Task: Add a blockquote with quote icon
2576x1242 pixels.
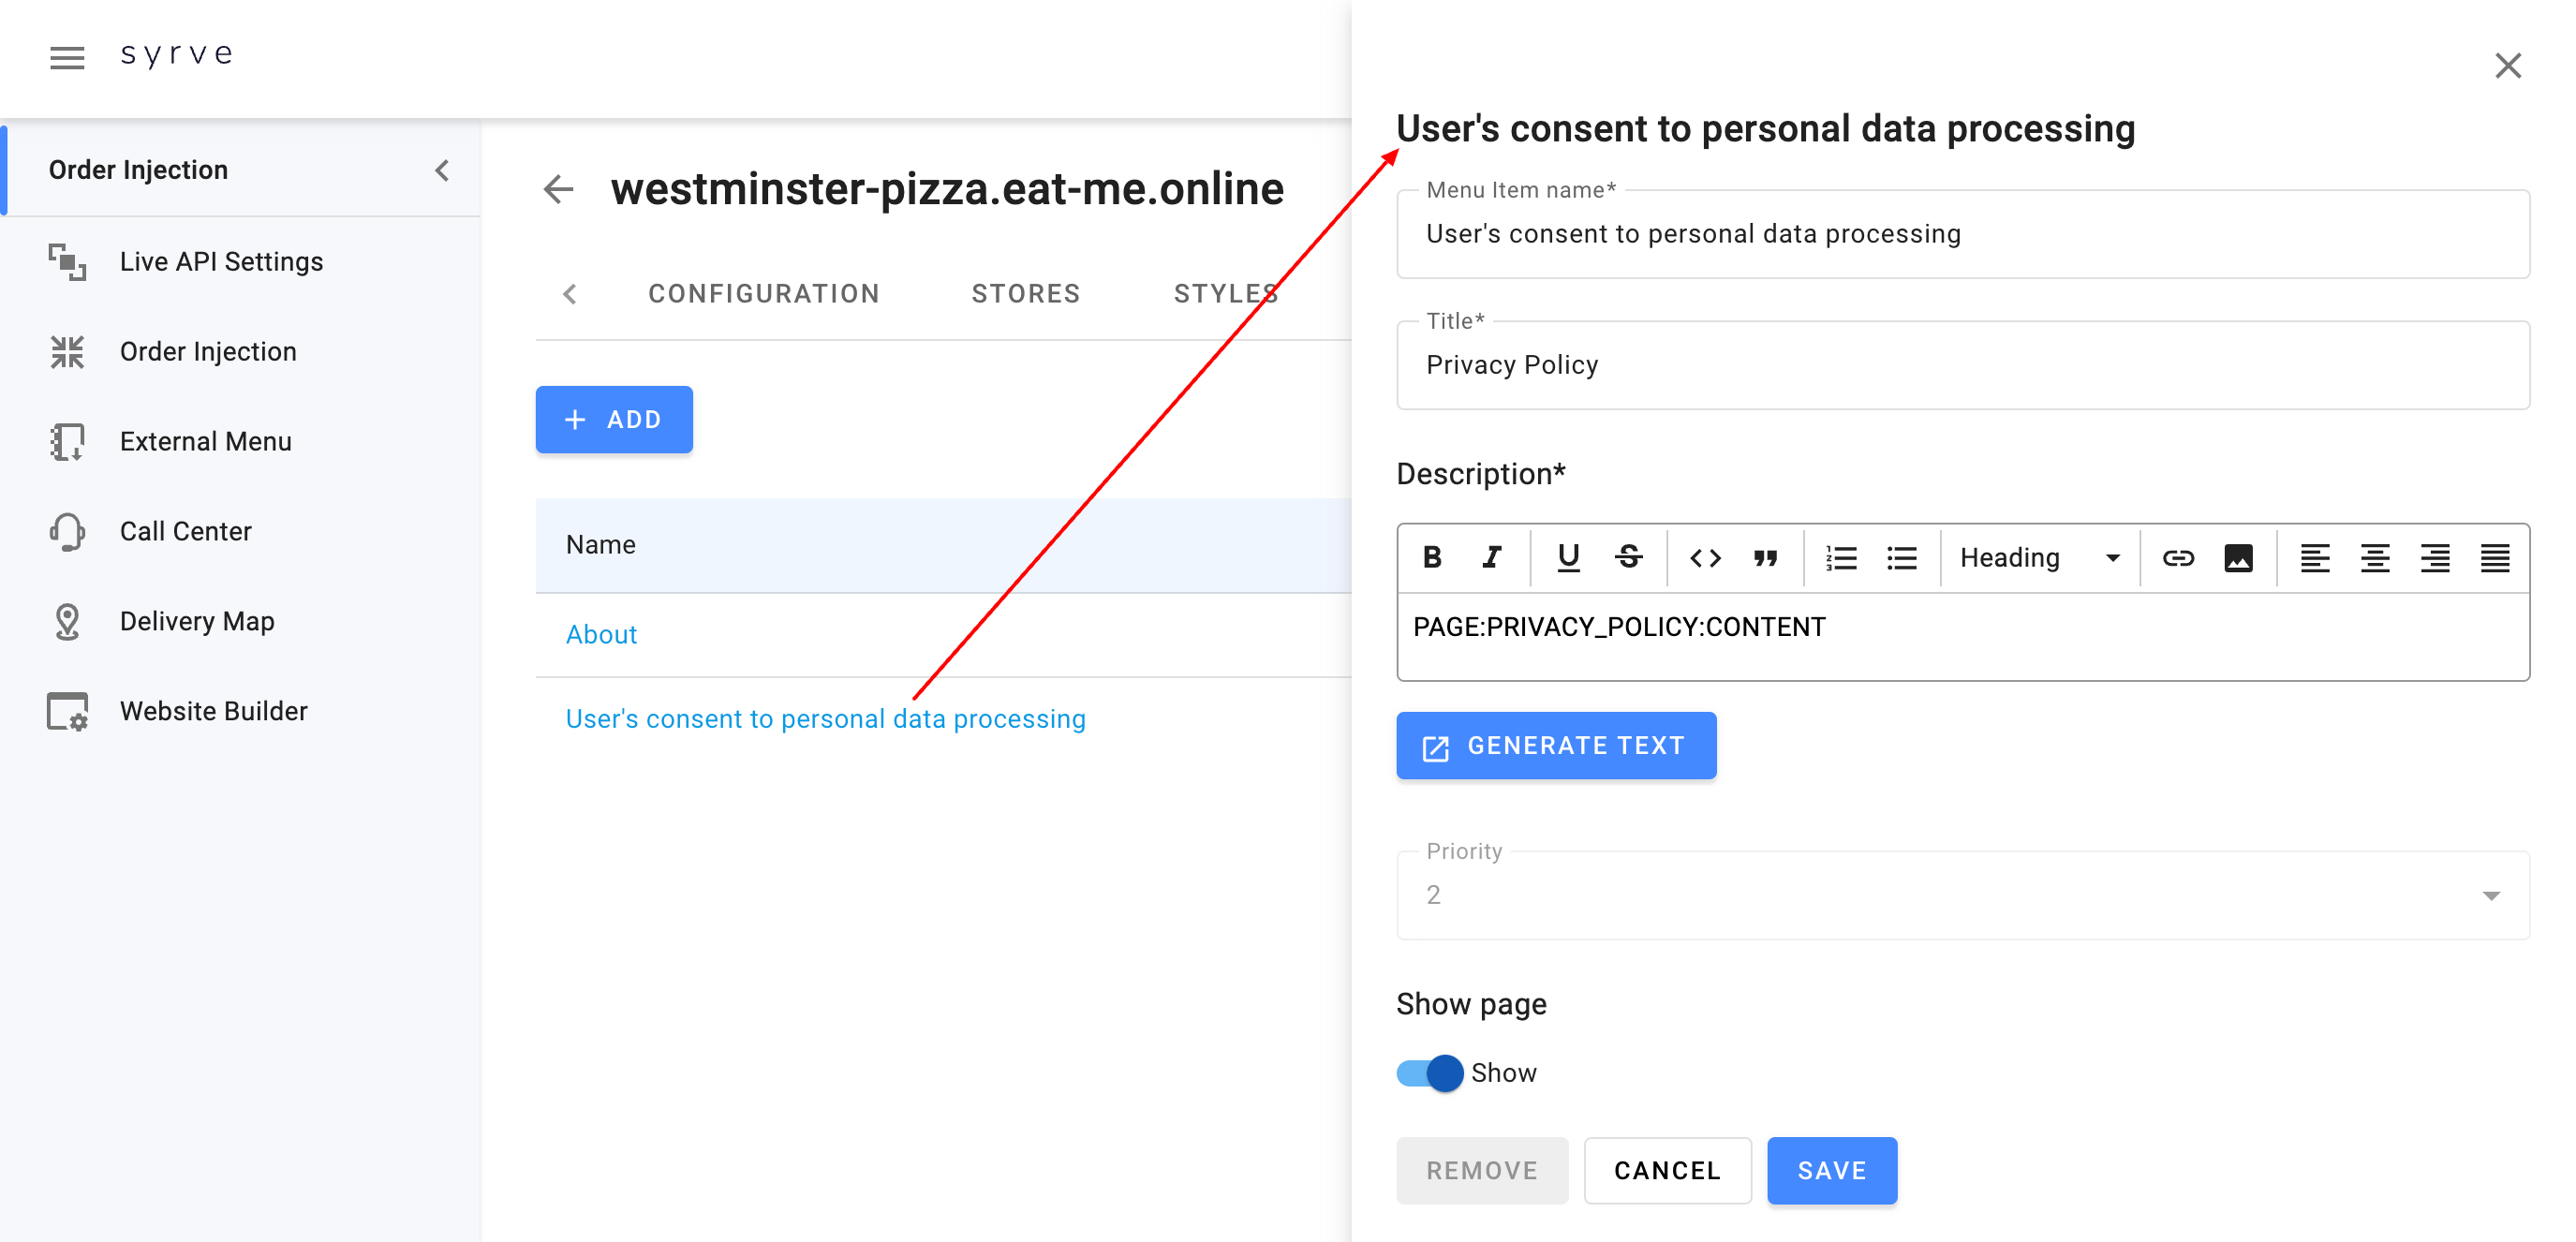Action: tap(1765, 557)
